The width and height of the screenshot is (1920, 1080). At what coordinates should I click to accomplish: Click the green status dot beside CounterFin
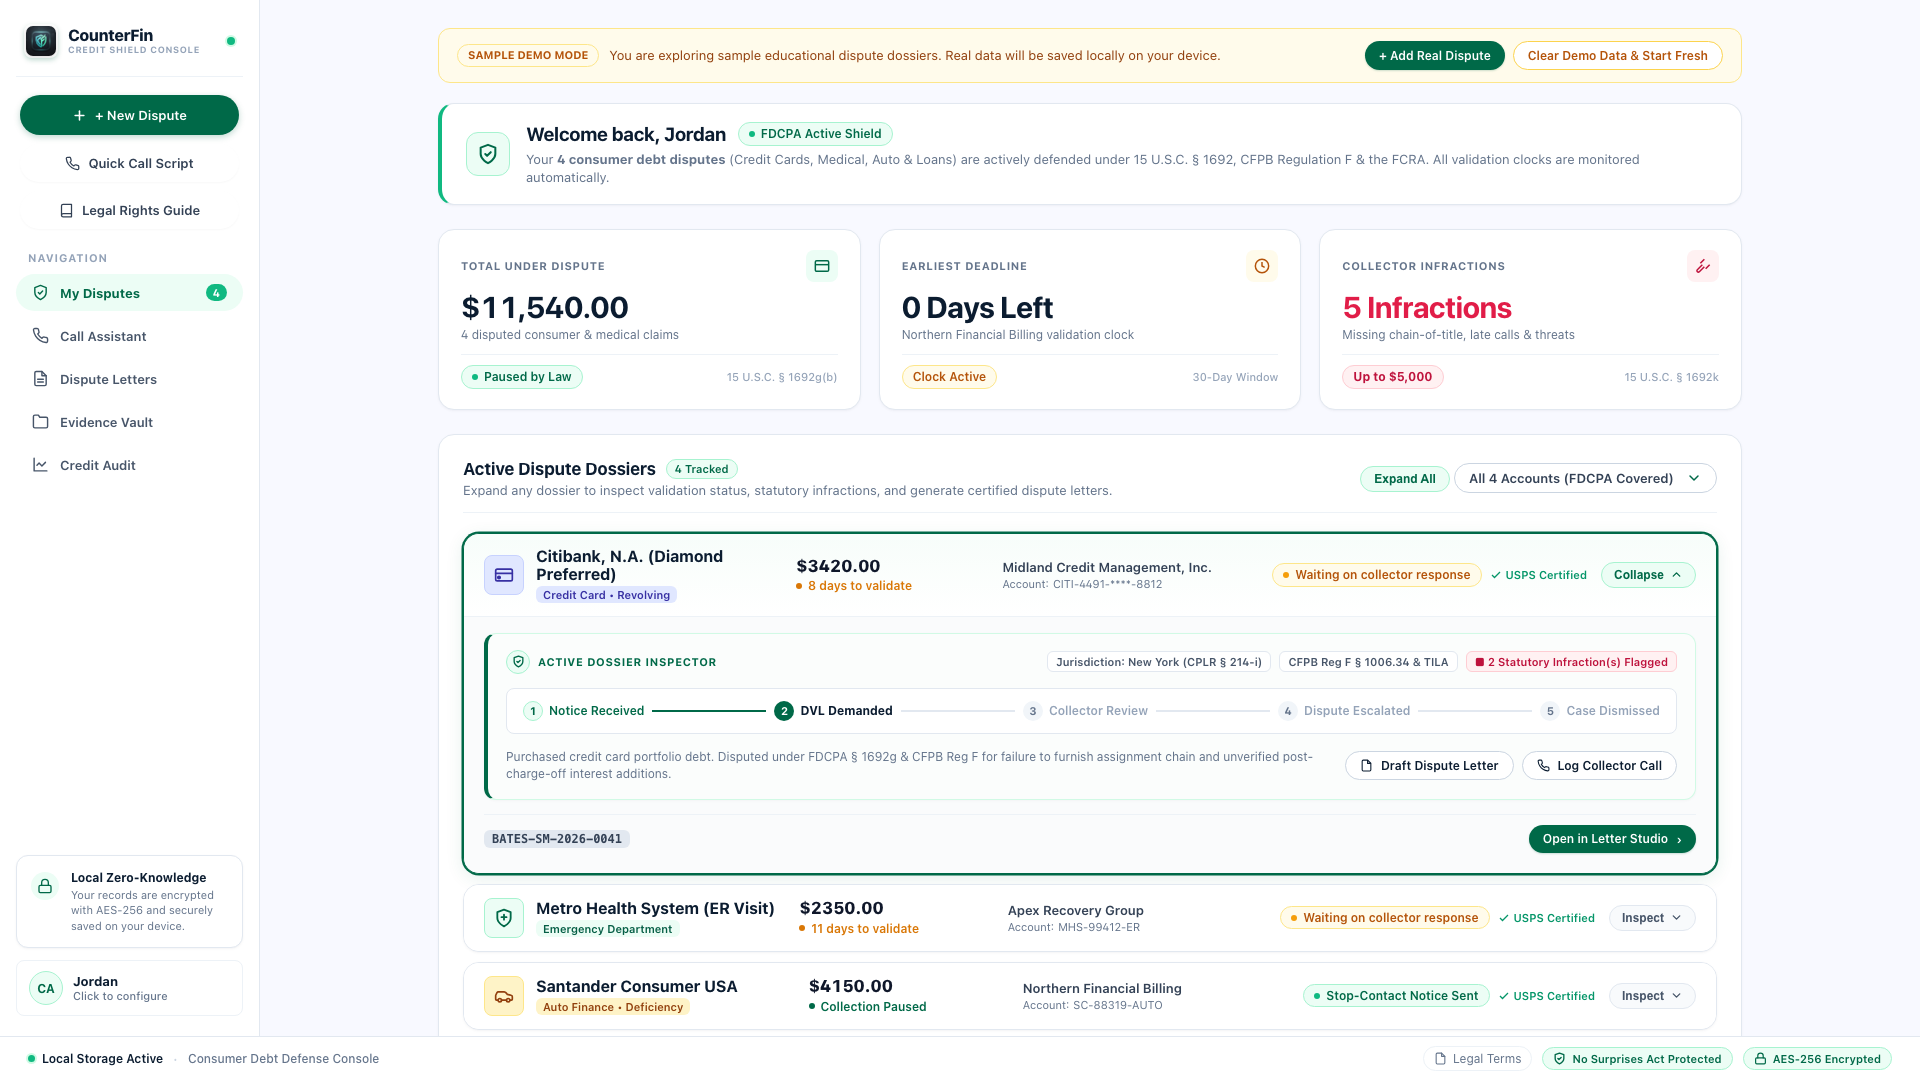231,41
